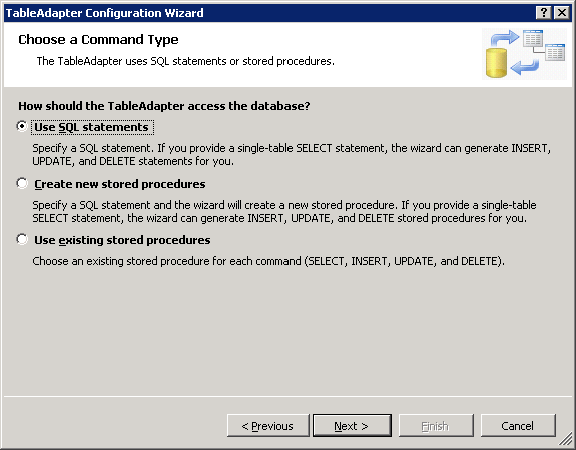Image resolution: width=576 pixels, height=450 pixels.
Task: Go back with the Previous button
Action: (x=268, y=426)
